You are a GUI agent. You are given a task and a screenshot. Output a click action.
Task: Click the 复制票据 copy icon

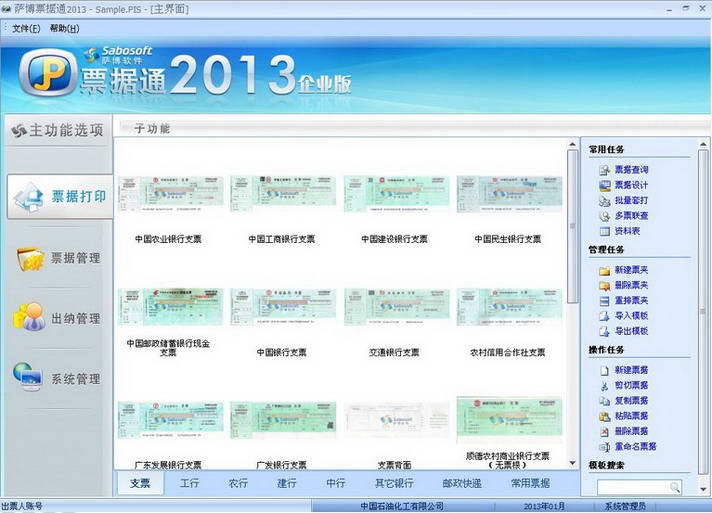pyautogui.click(x=604, y=401)
